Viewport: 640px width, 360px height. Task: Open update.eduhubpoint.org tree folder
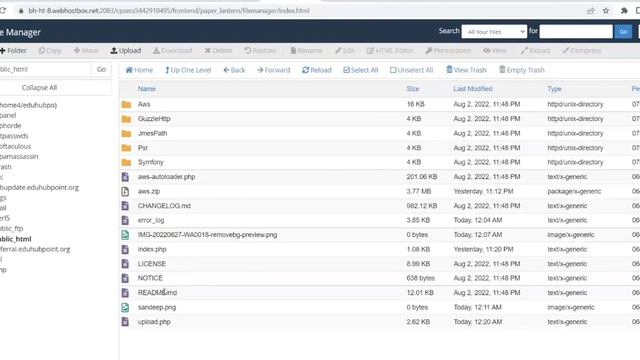[39, 188]
